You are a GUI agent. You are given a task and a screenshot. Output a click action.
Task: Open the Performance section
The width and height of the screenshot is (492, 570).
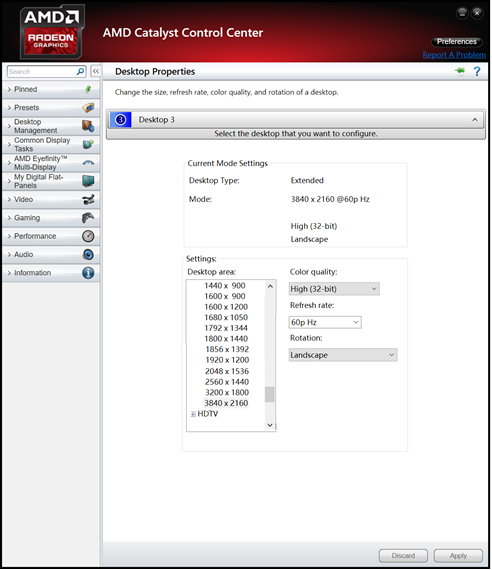tap(51, 236)
